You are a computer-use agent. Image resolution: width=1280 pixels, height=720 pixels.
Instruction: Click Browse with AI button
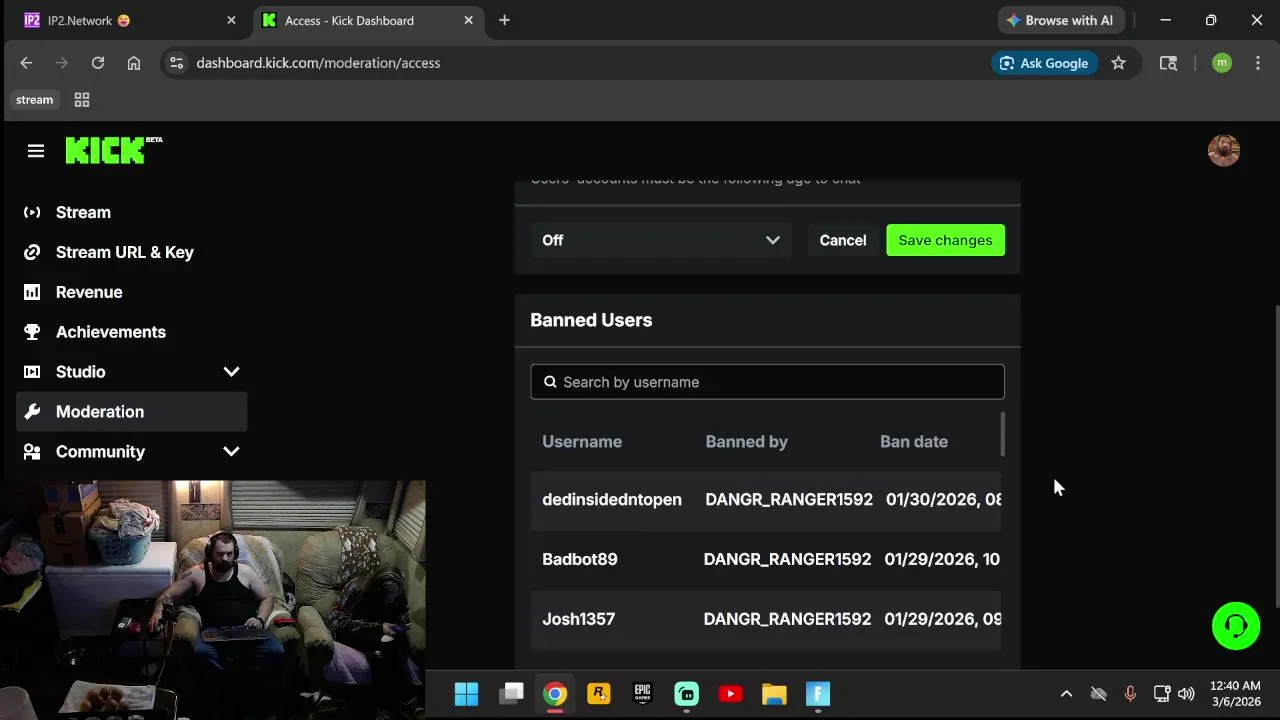coord(1061,20)
